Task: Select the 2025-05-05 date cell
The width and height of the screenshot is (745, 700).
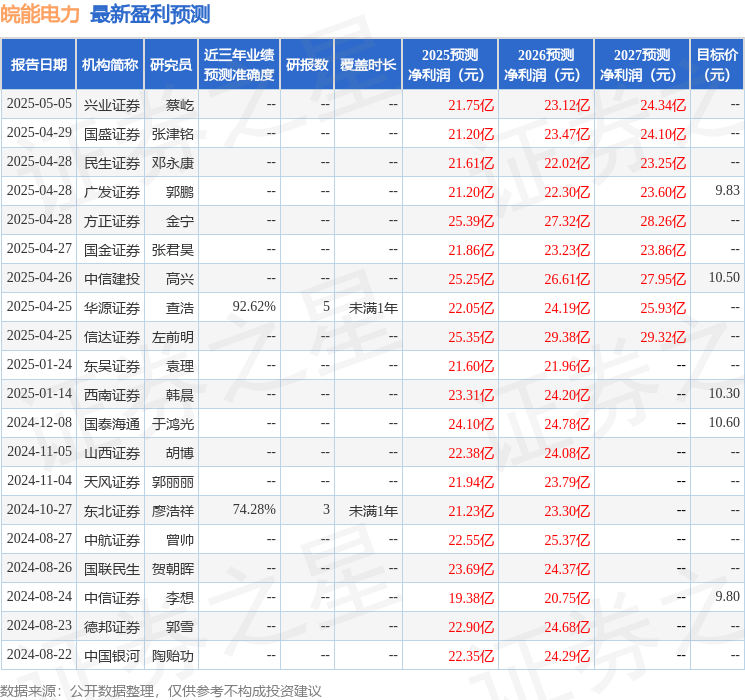Action: (x=39, y=104)
